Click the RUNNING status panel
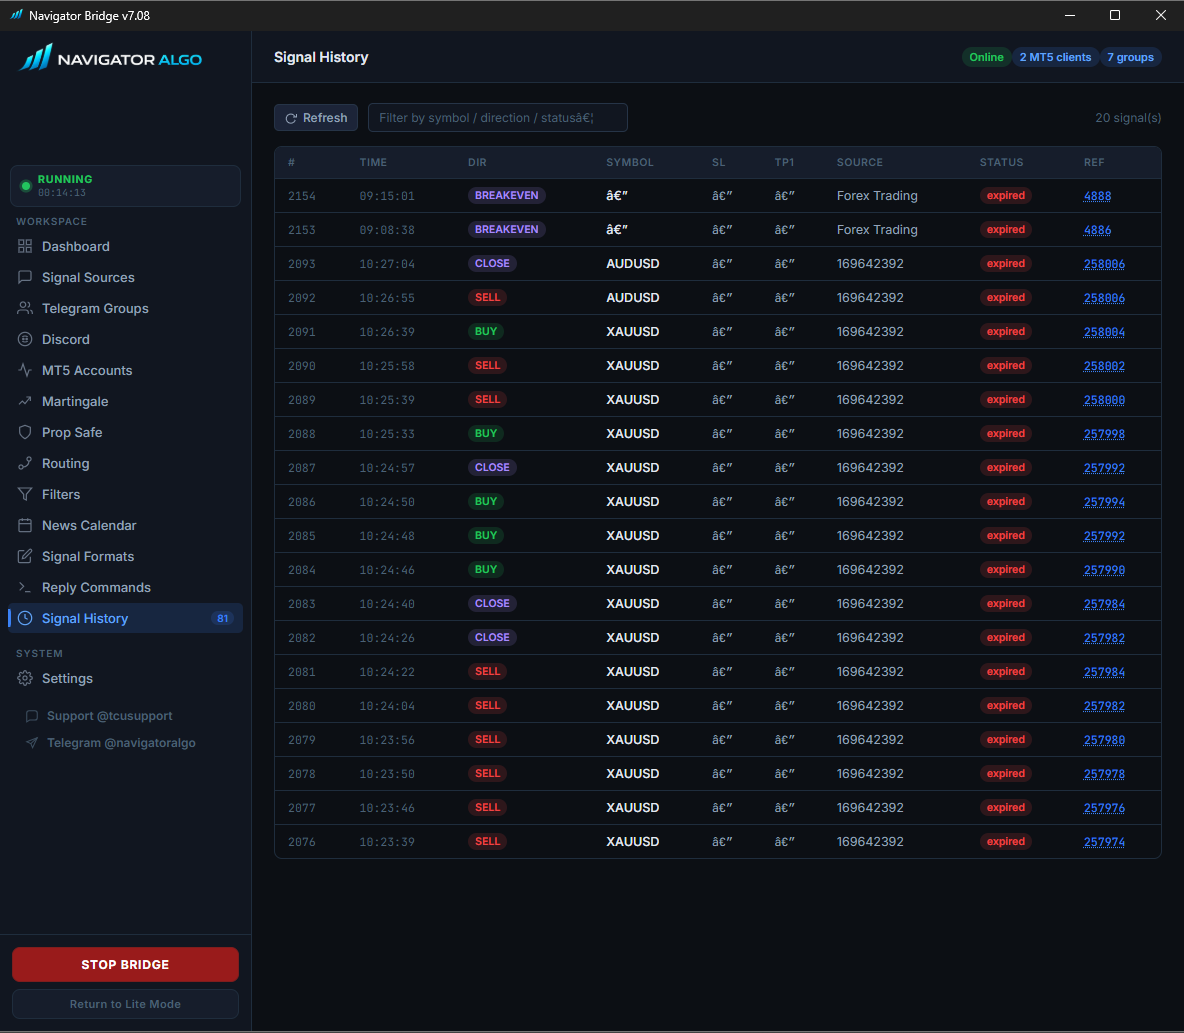 [x=125, y=186]
